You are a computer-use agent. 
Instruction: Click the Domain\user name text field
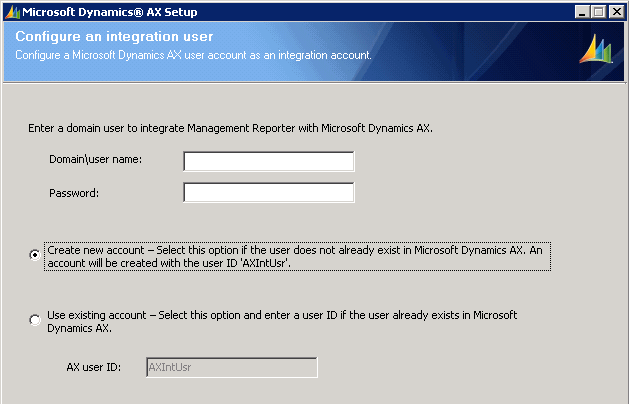pyautogui.click(x=269, y=161)
